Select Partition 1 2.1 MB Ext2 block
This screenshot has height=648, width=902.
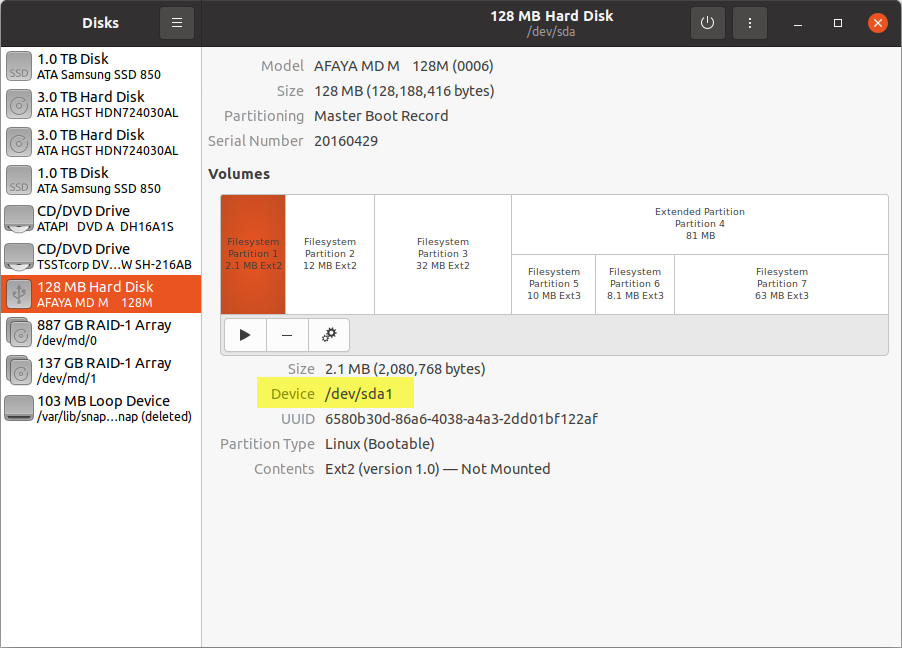253,254
